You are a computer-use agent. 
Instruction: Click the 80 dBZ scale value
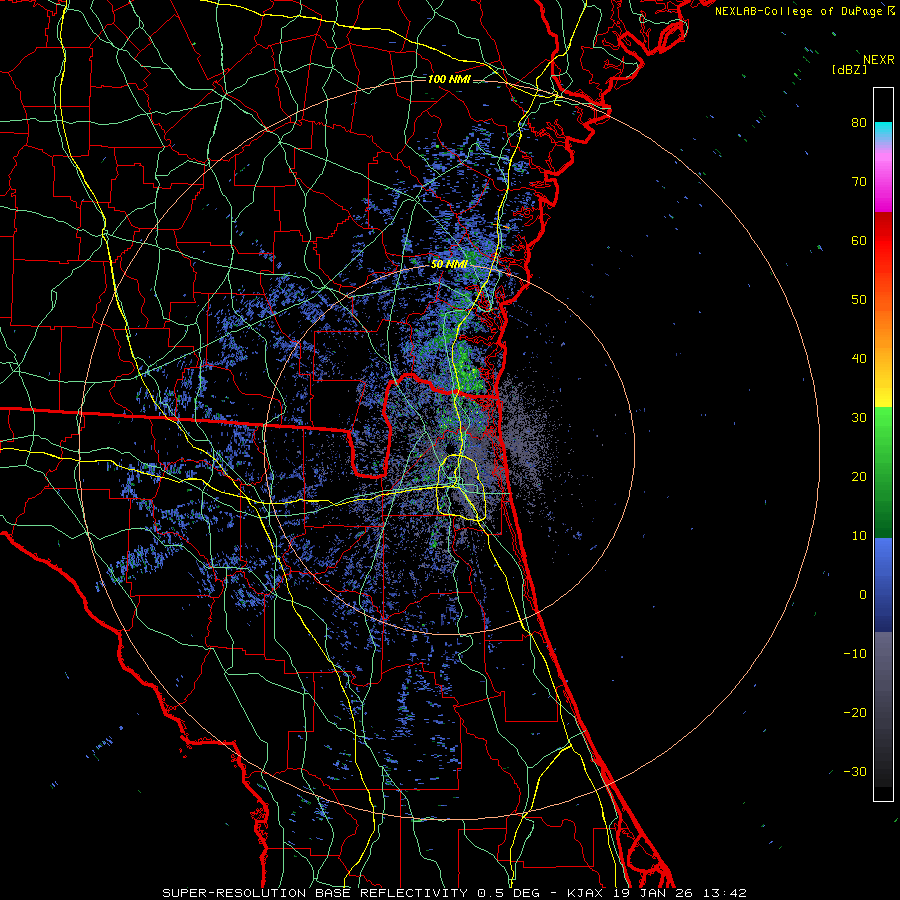[859, 123]
